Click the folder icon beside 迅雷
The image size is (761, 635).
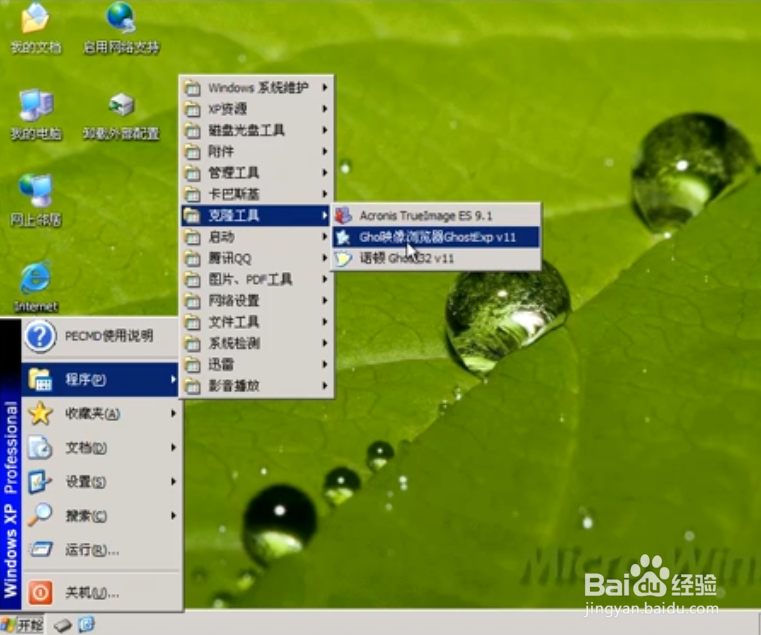pyautogui.click(x=192, y=365)
